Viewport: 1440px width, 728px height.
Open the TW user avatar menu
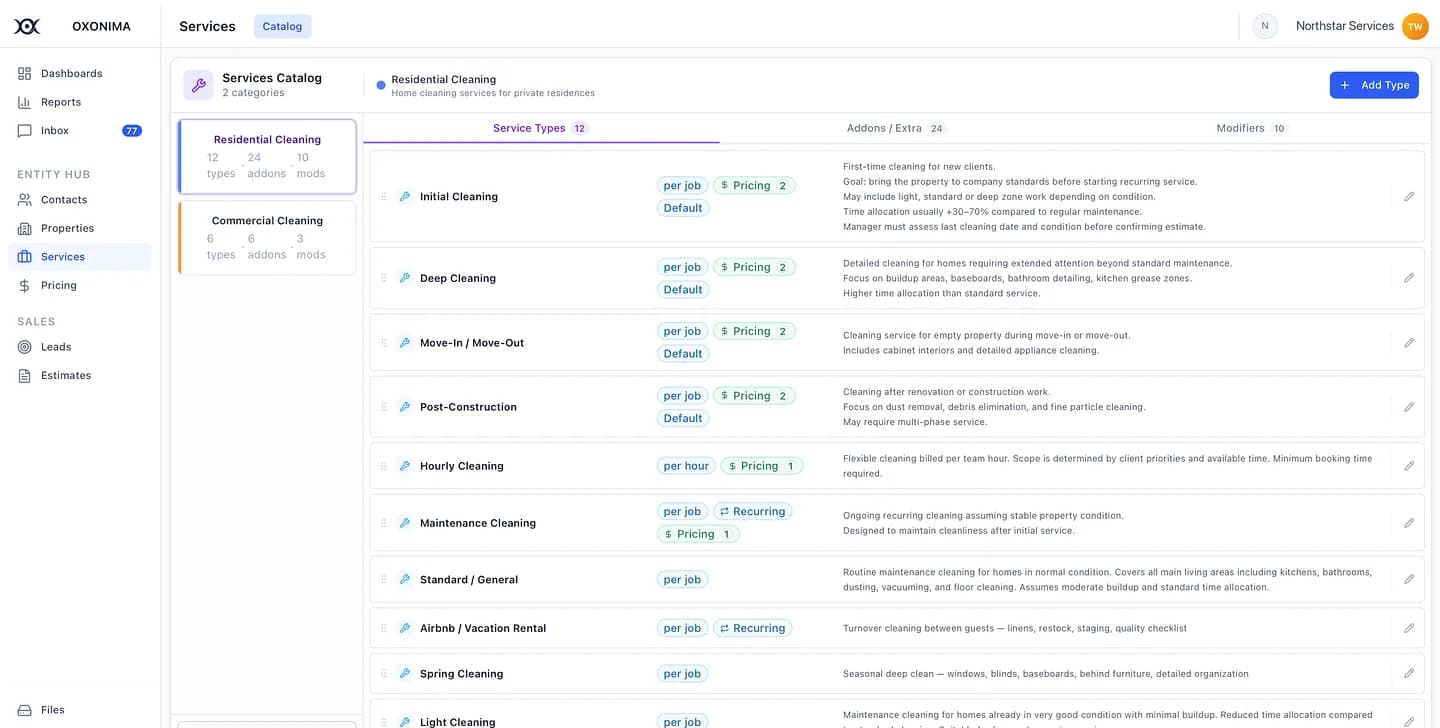[1415, 26]
